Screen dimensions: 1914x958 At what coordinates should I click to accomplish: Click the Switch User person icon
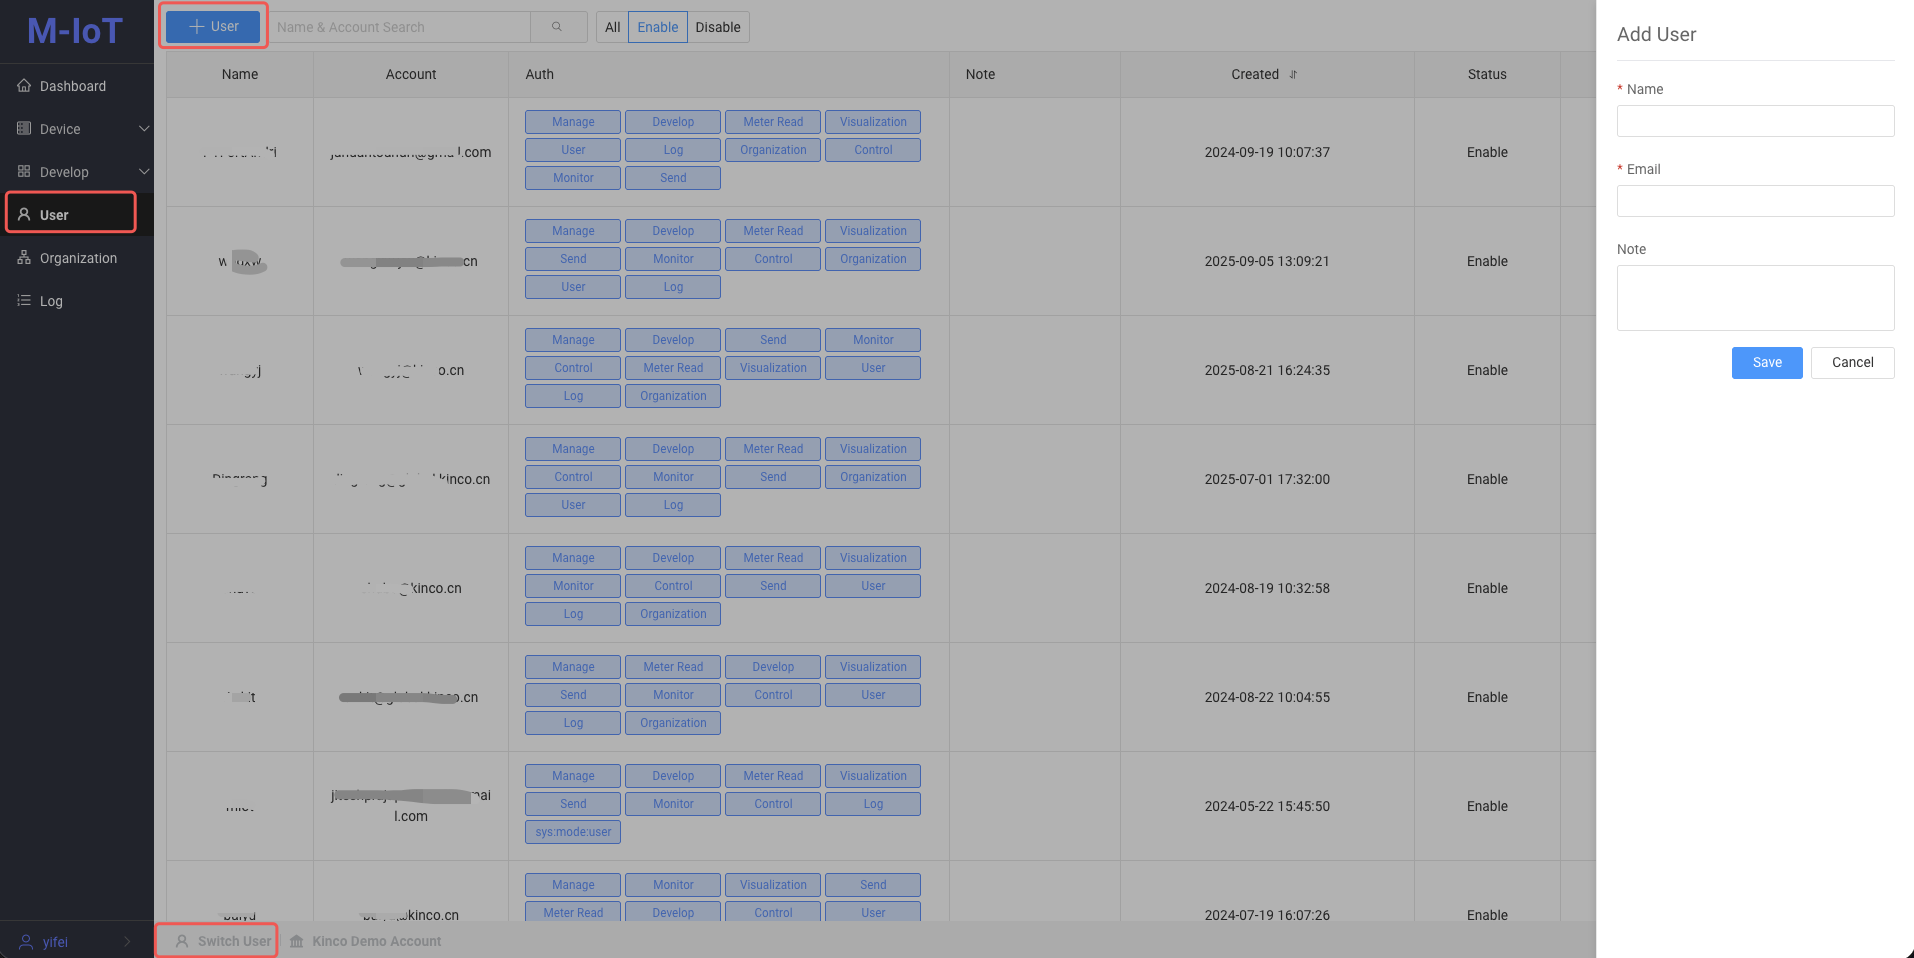click(x=182, y=941)
